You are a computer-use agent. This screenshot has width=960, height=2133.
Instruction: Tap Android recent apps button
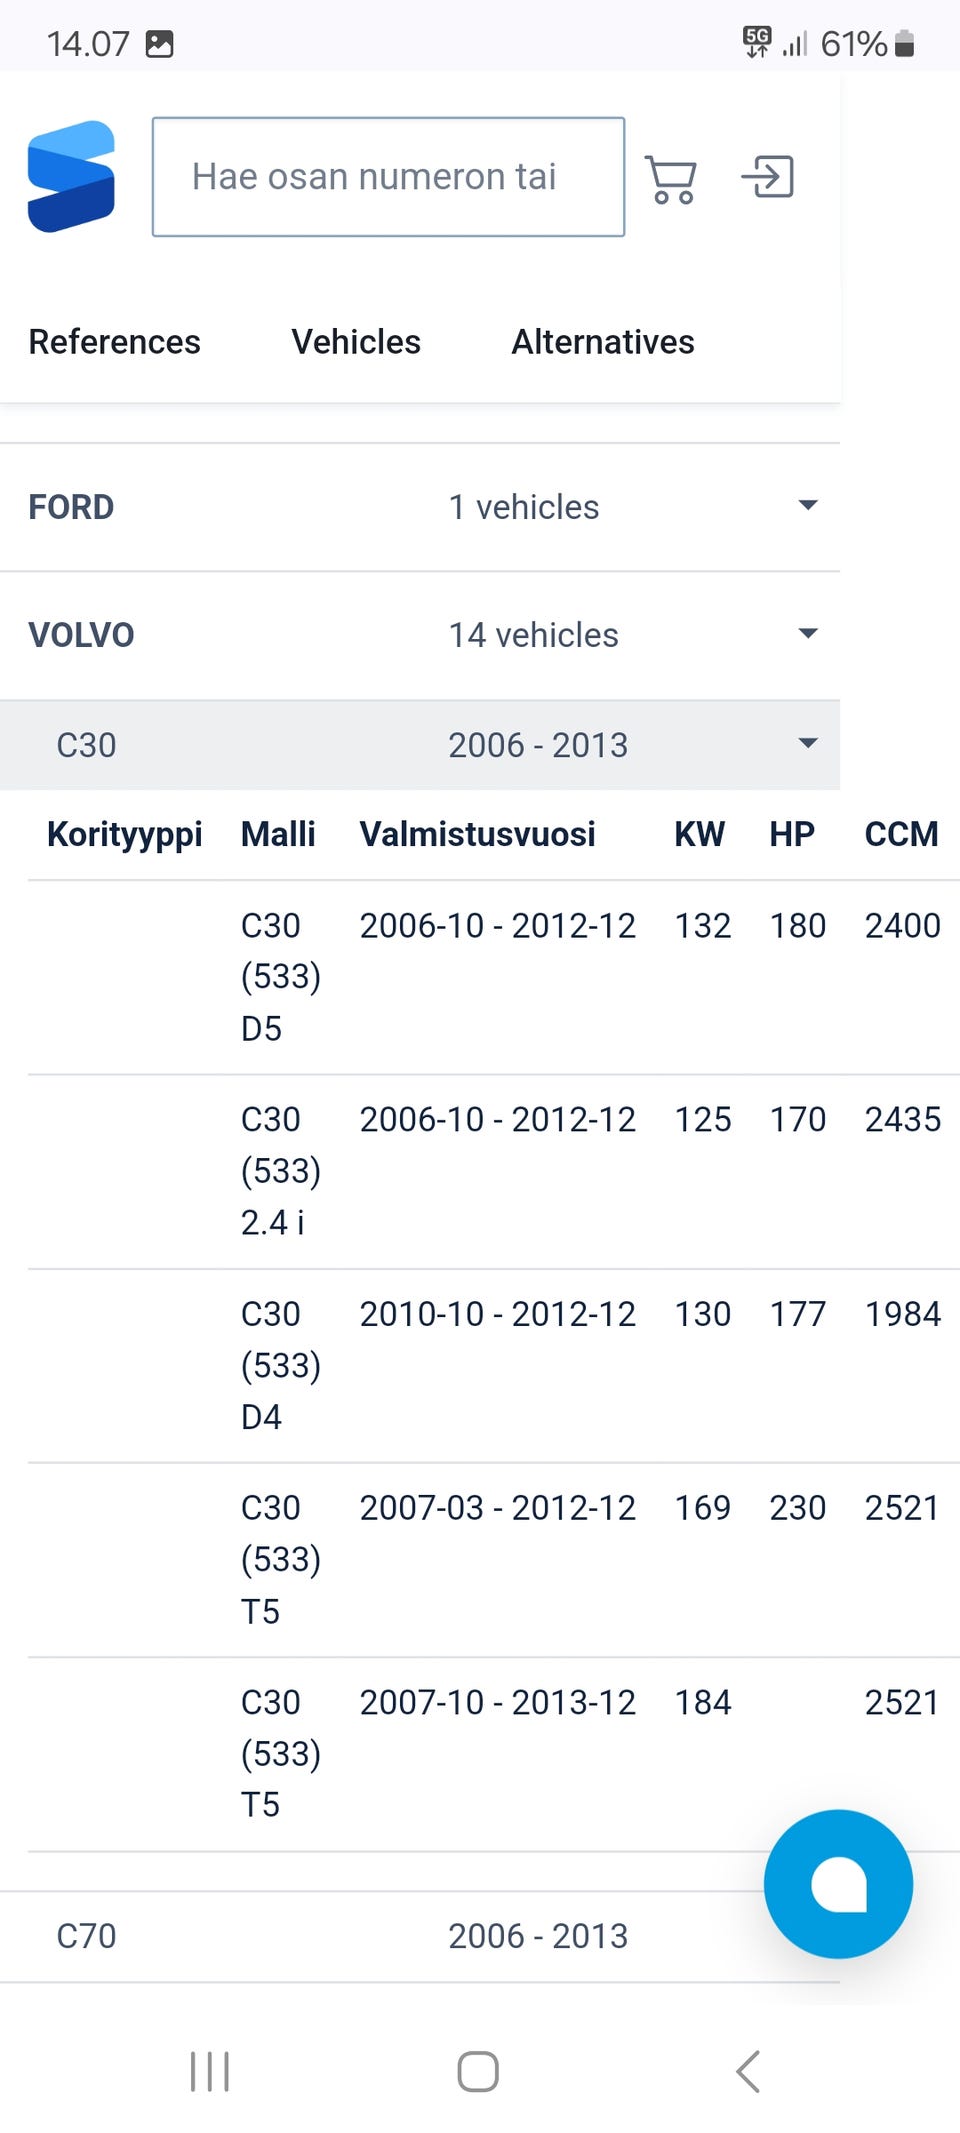210,2071
